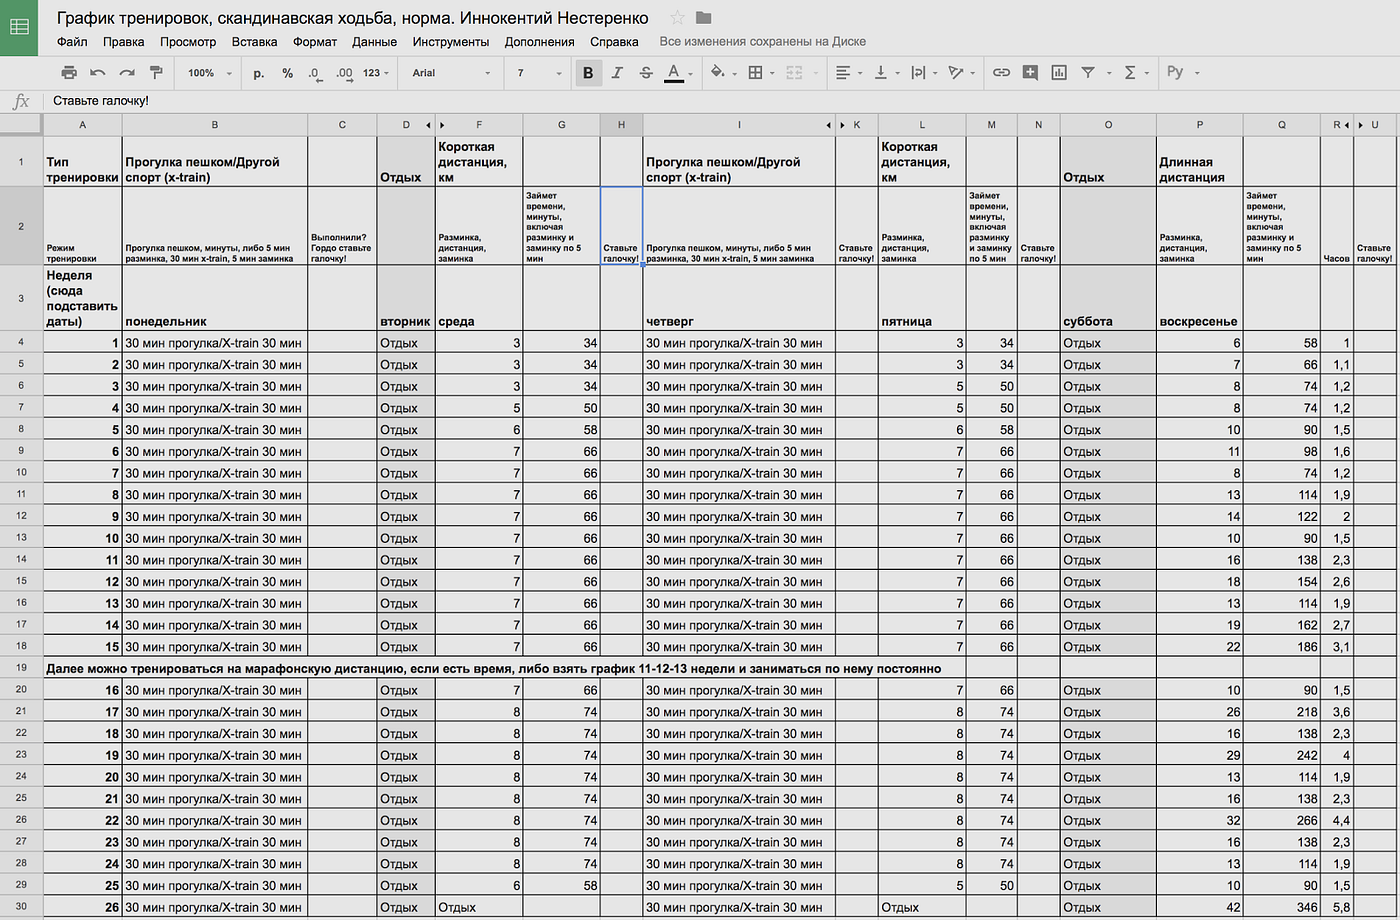Click the document title to rename

352,18
